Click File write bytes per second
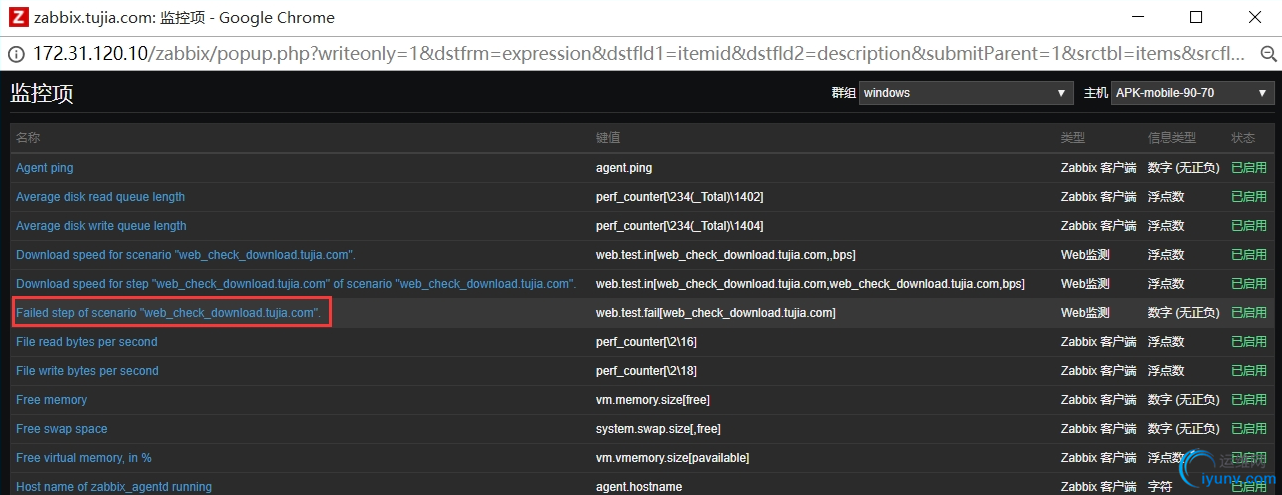 (x=87, y=371)
